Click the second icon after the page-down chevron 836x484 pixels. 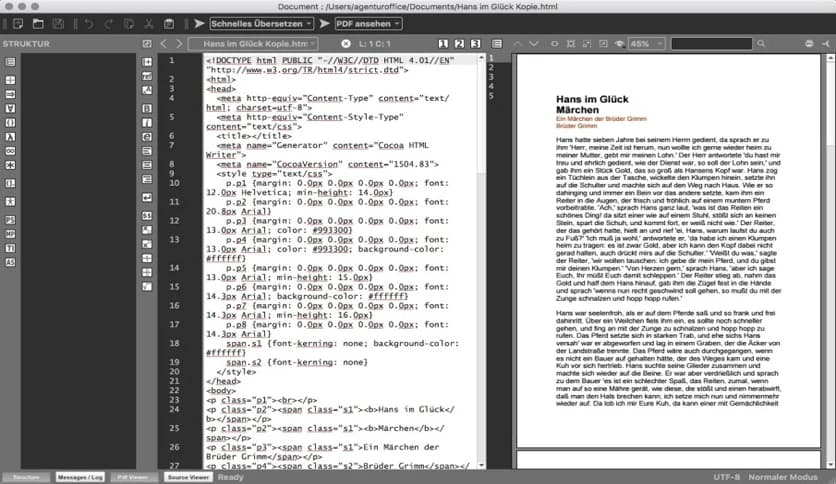pyautogui.click(x=570, y=44)
